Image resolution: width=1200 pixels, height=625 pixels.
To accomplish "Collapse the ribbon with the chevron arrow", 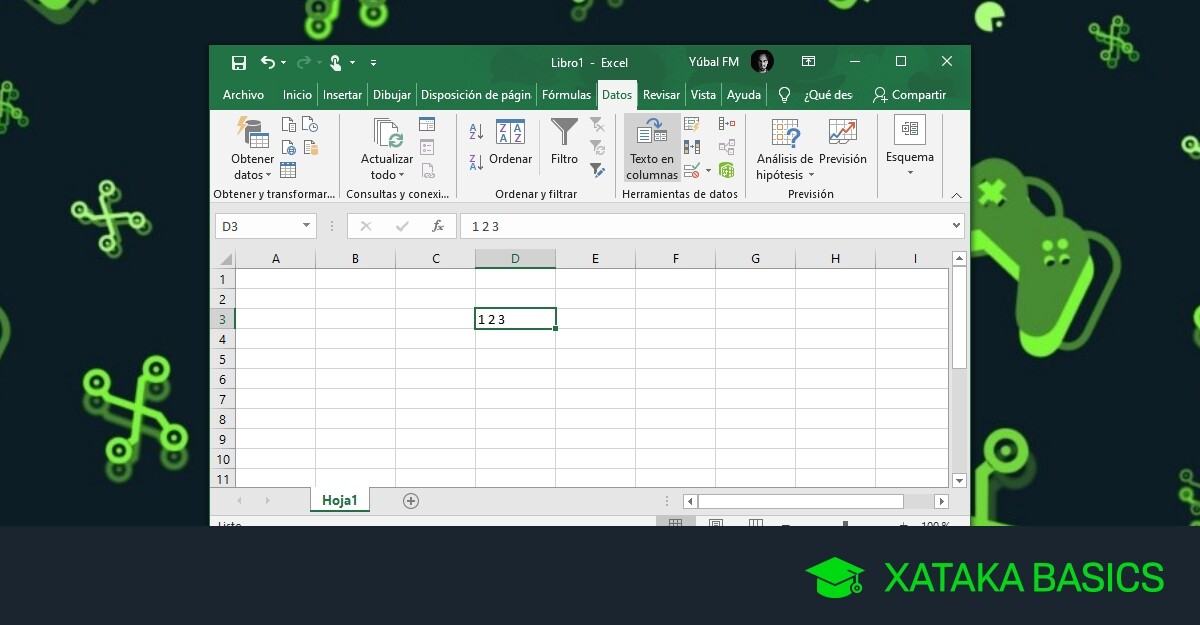I will pyautogui.click(x=955, y=195).
